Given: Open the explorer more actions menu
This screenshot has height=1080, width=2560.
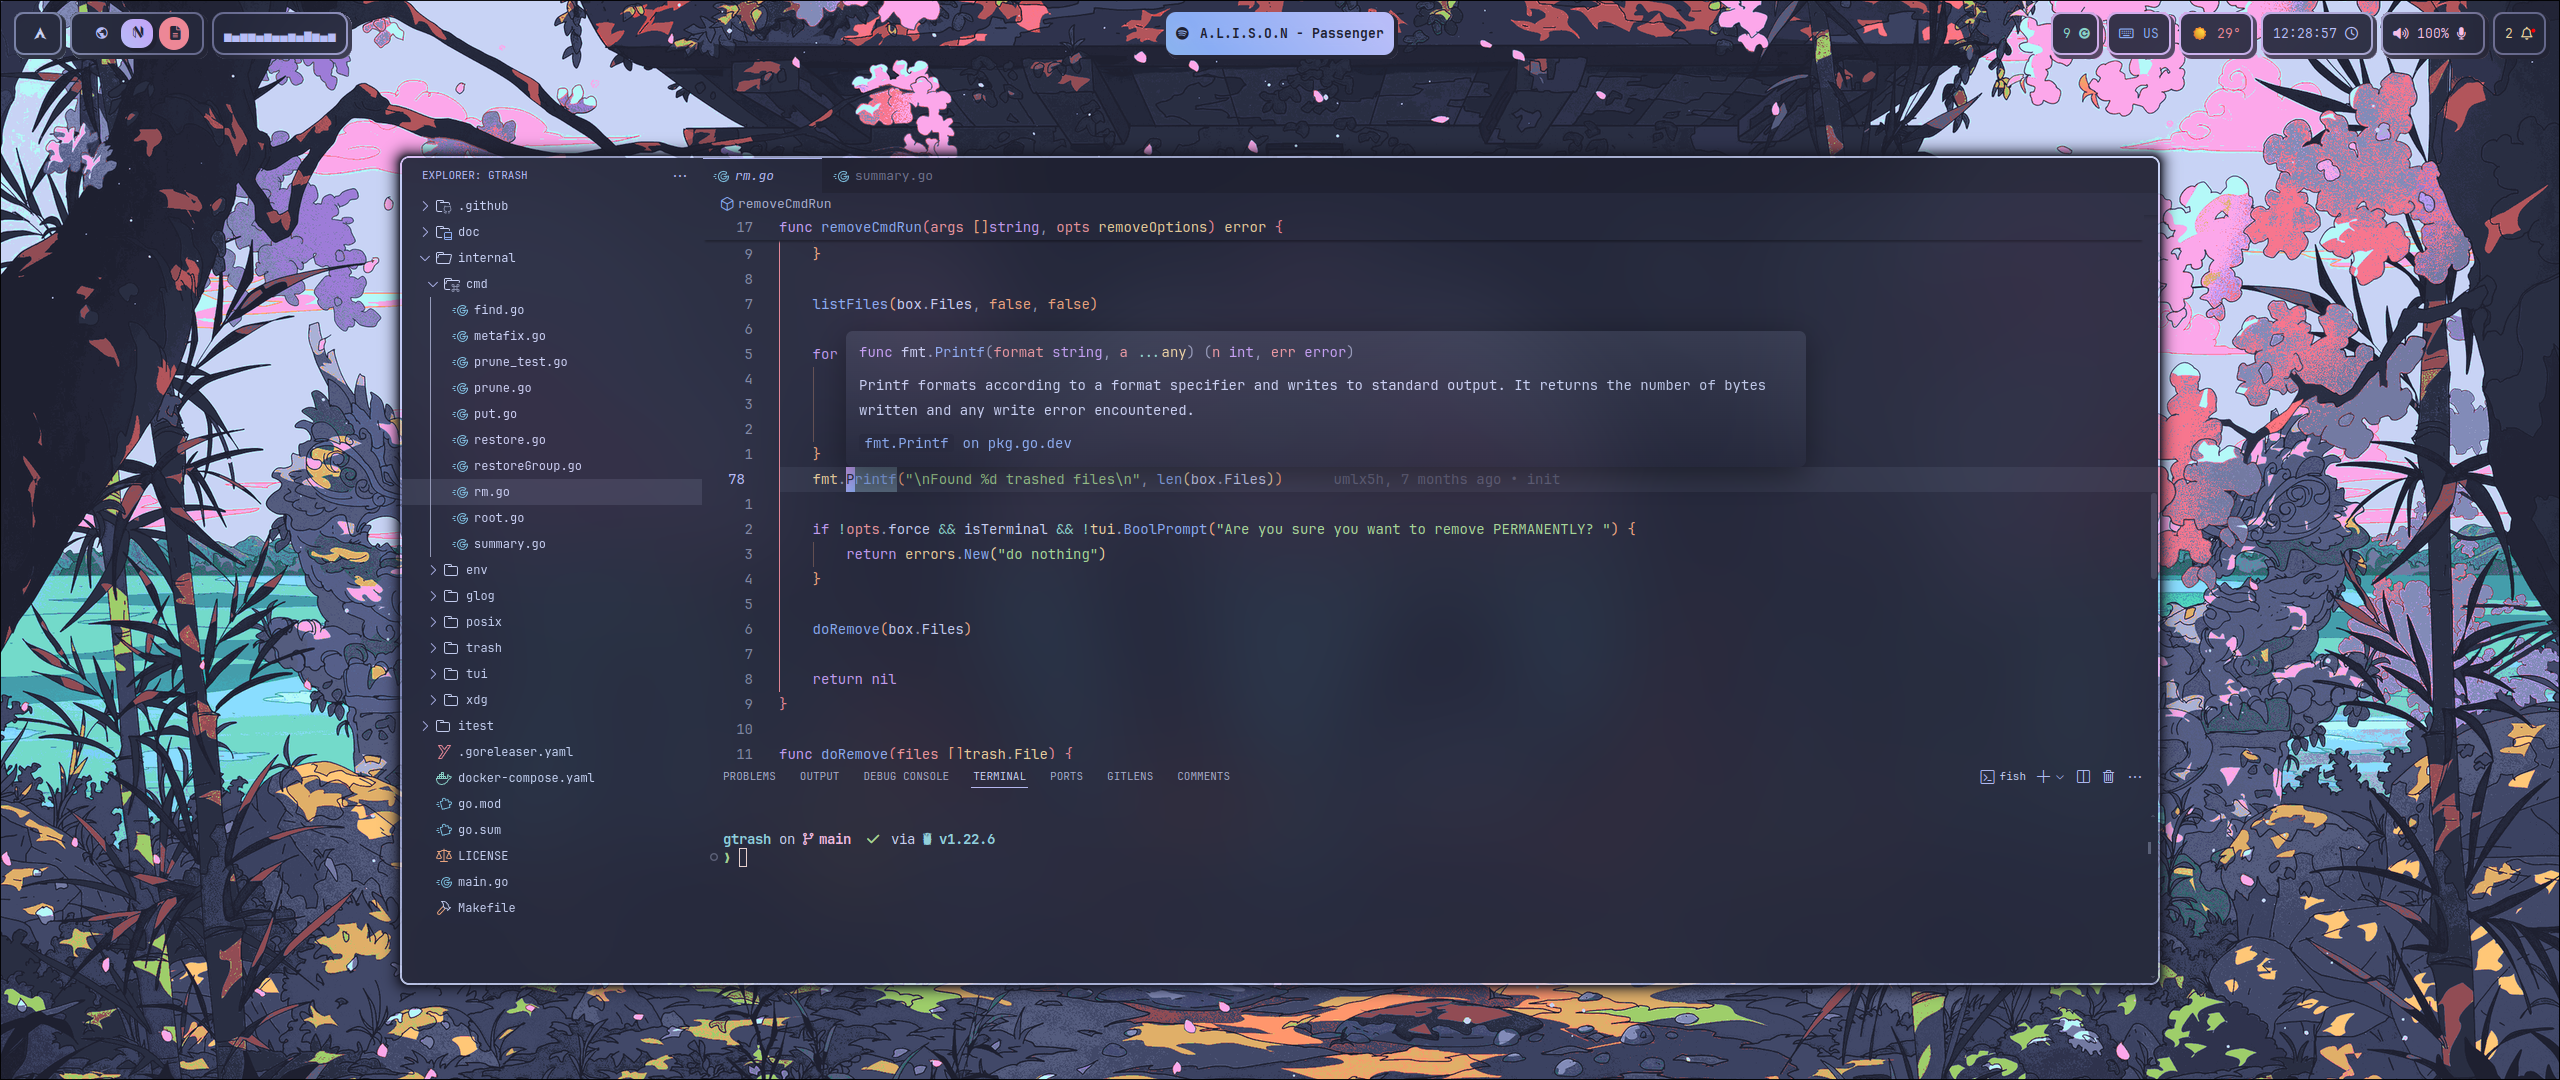Looking at the screenshot, I should pos(678,175).
